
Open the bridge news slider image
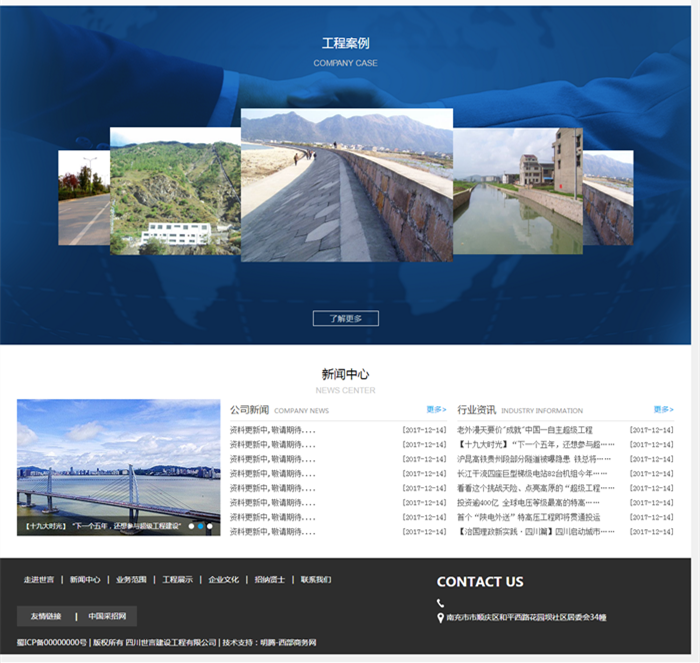[118, 460]
